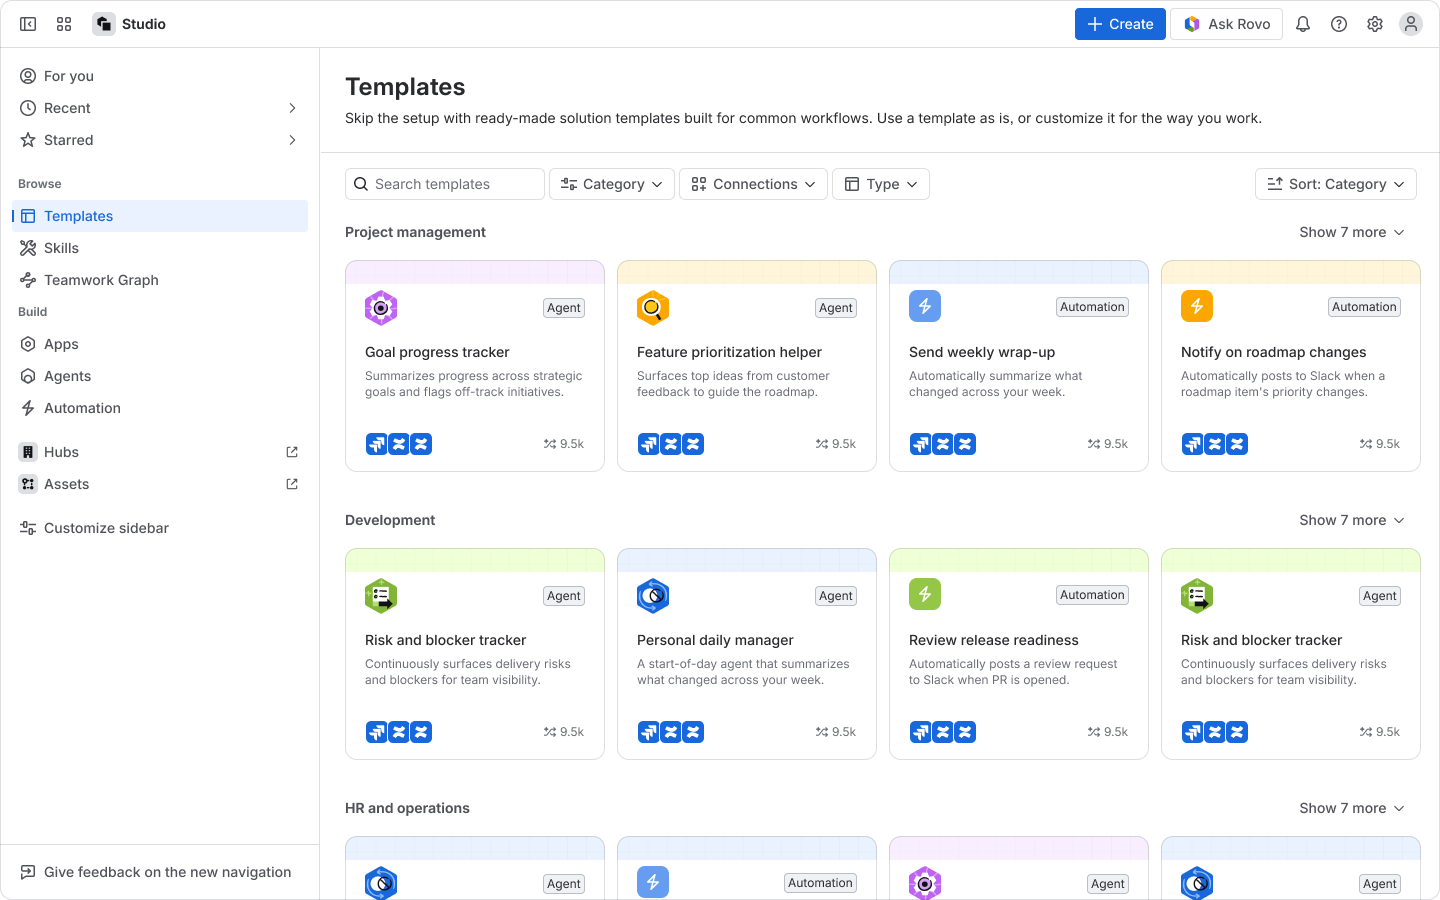The image size is (1440, 900).
Task: Open the Notify on roadmap changes card title
Action: (1273, 352)
